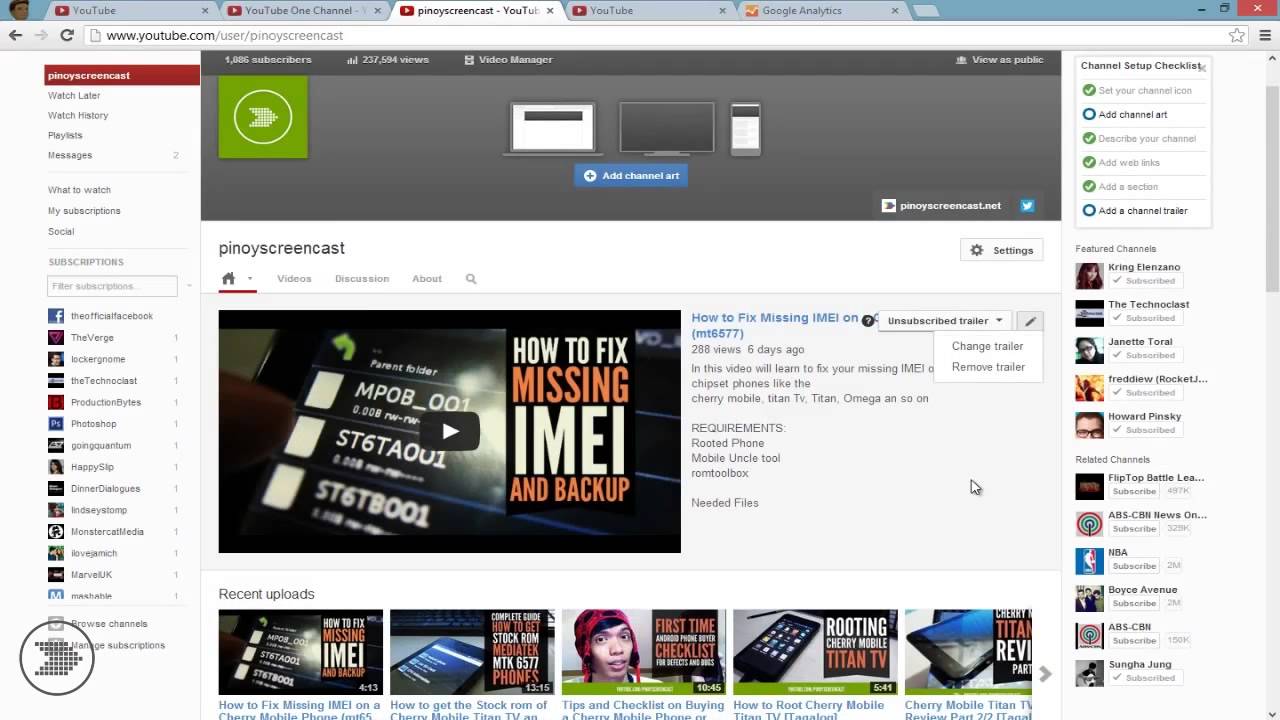The image size is (1280, 720).
Task: Click the browser address bar
Action: 660,35
